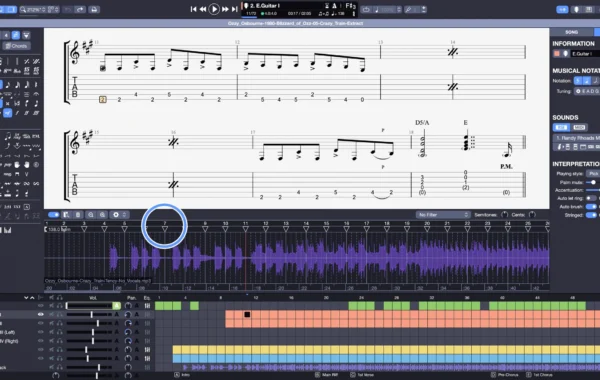
Task: Select the Main Riff section marker
Action: 327,375
